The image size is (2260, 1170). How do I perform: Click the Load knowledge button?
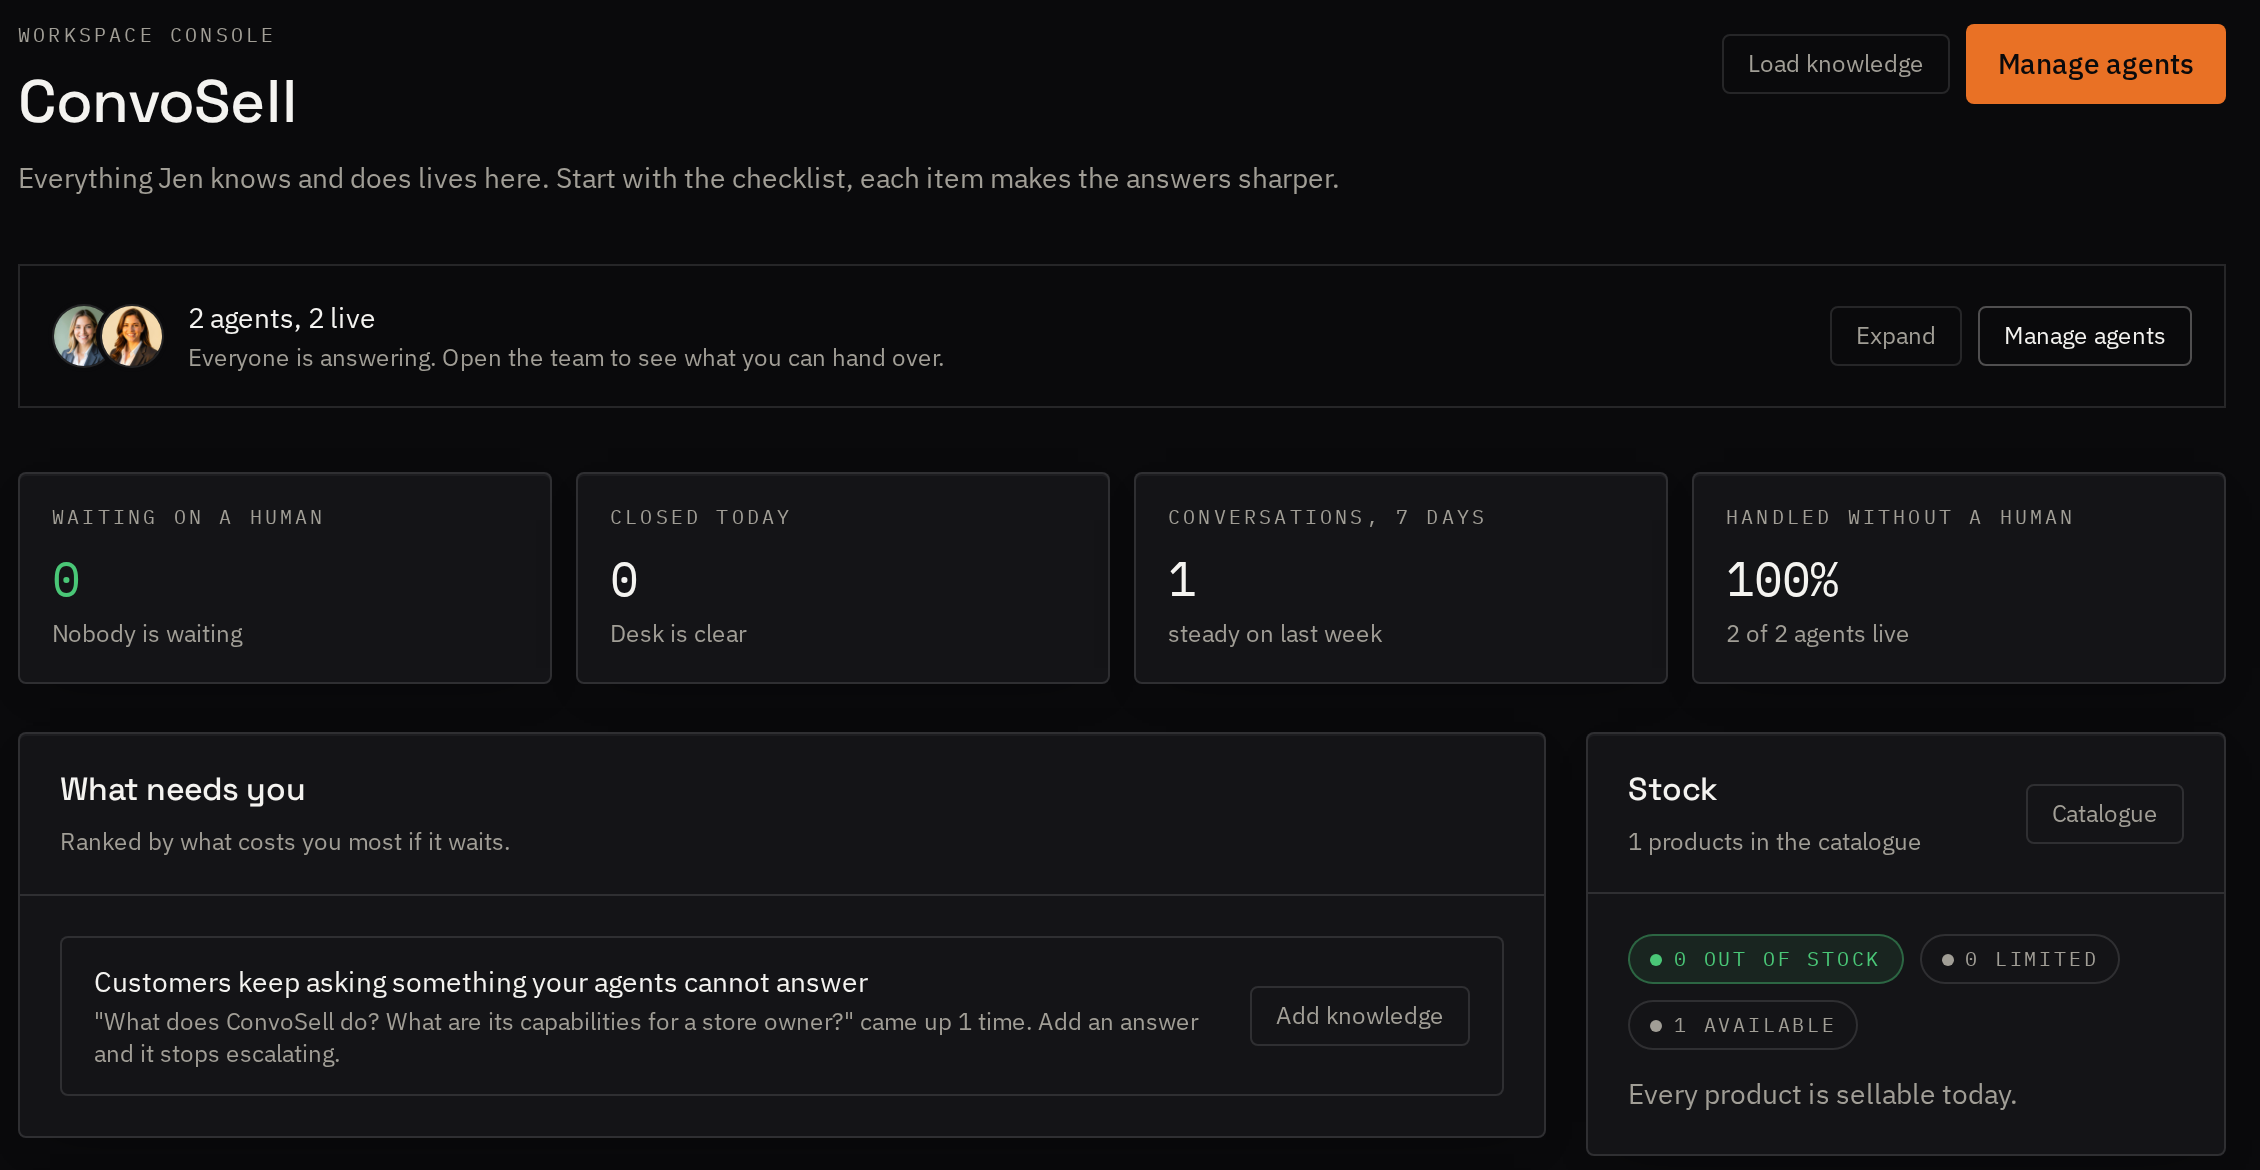pos(1835,64)
